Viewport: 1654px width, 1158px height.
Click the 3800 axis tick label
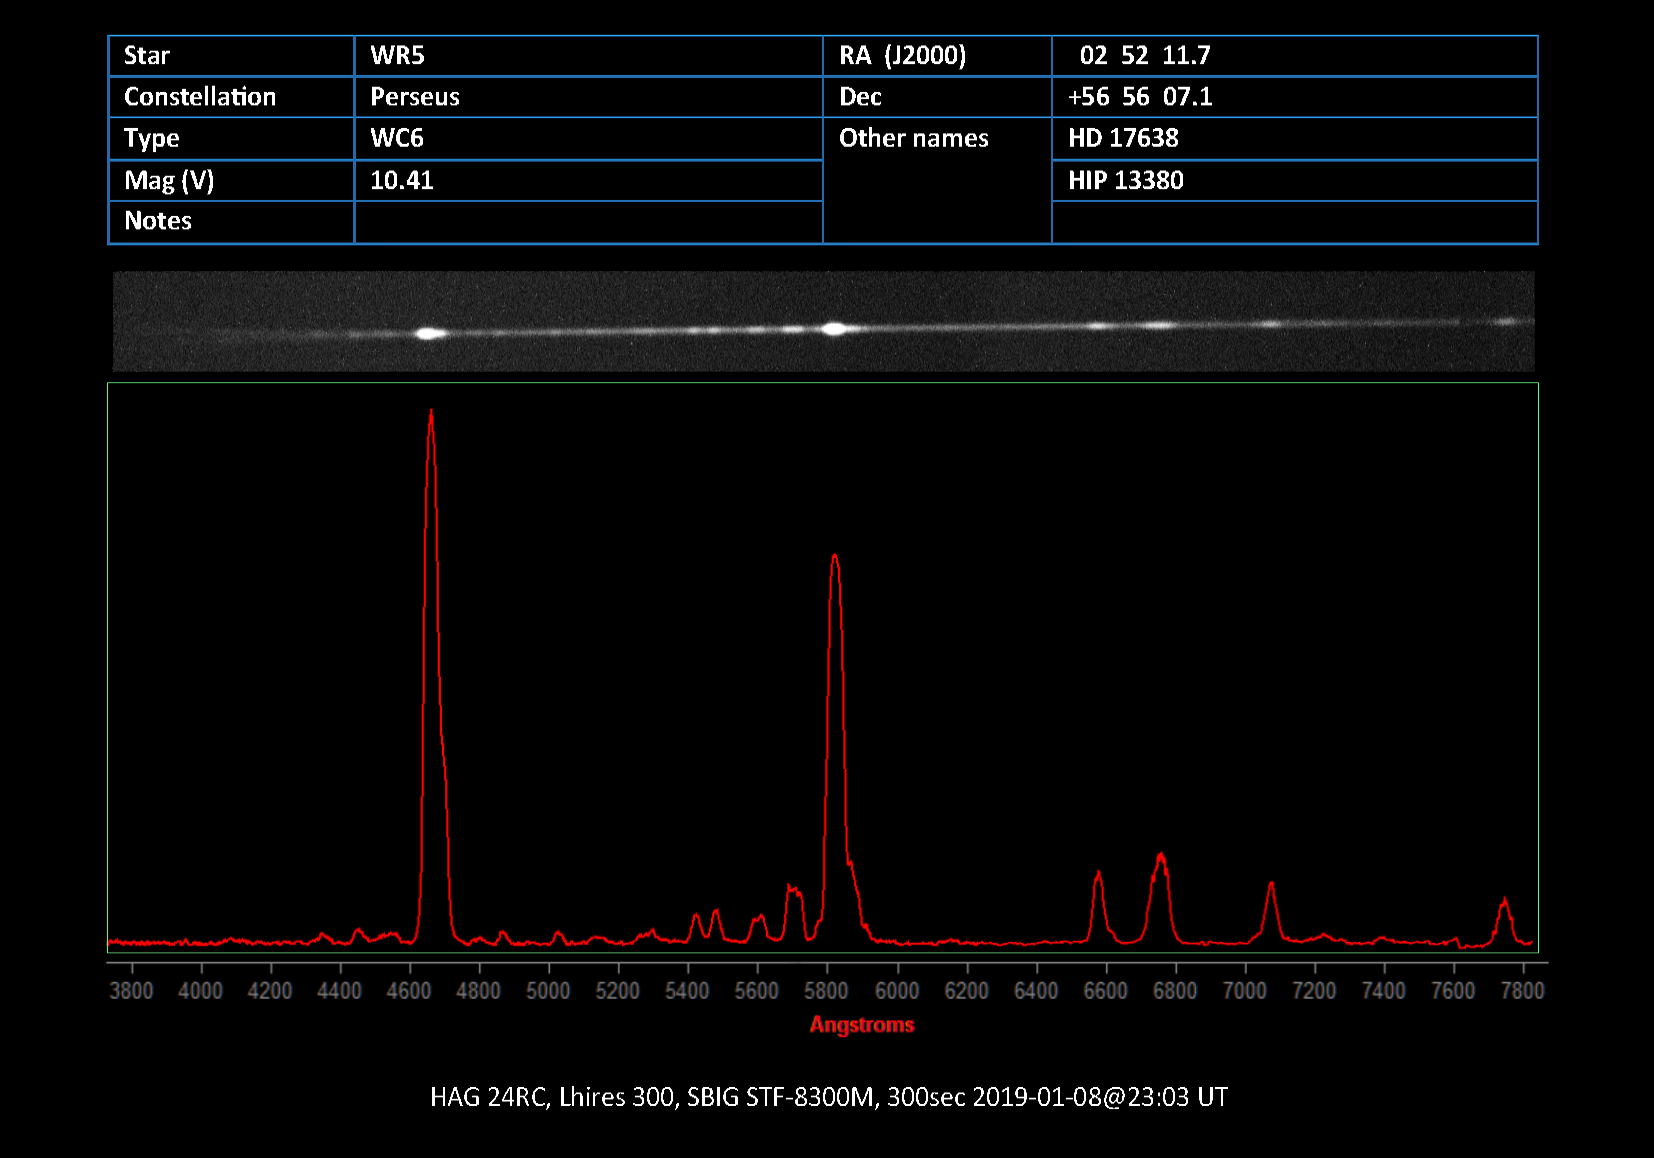(131, 991)
